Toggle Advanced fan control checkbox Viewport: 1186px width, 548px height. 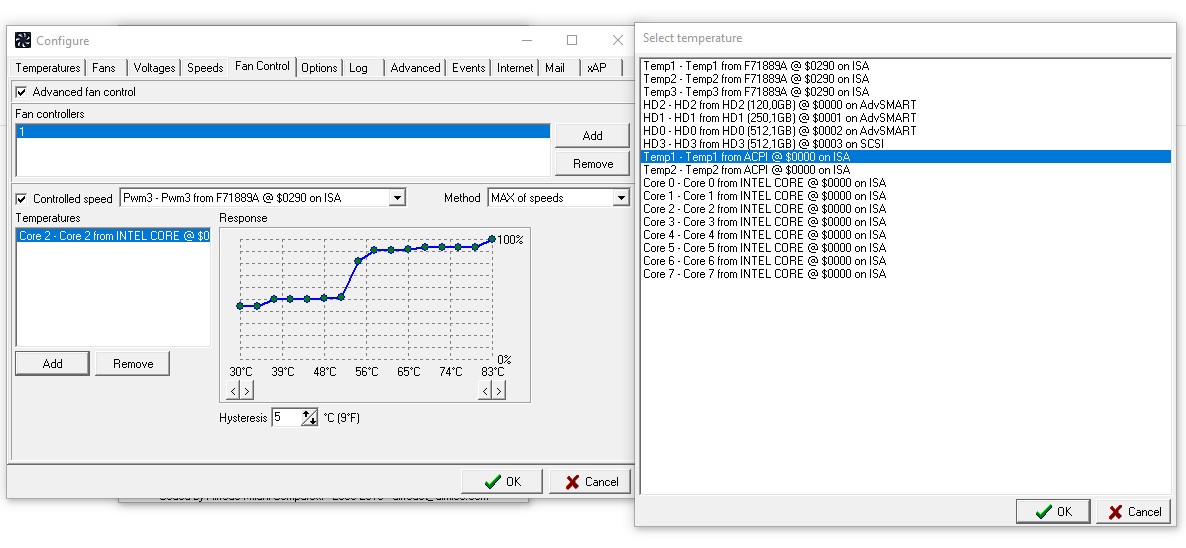point(21,91)
